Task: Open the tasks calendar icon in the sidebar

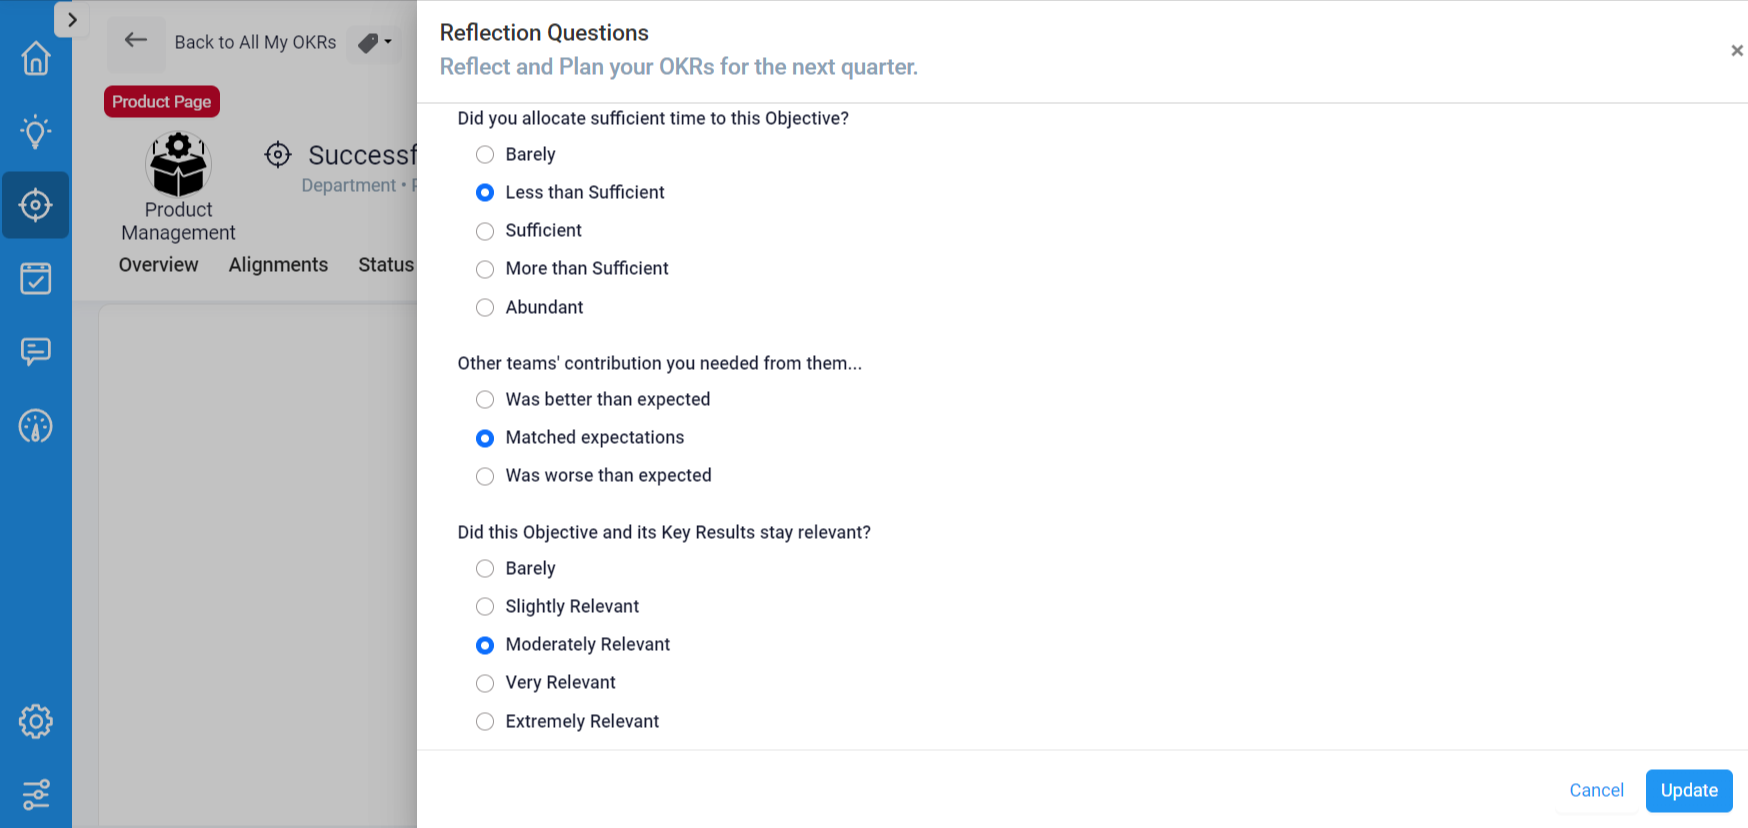Action: [36, 278]
